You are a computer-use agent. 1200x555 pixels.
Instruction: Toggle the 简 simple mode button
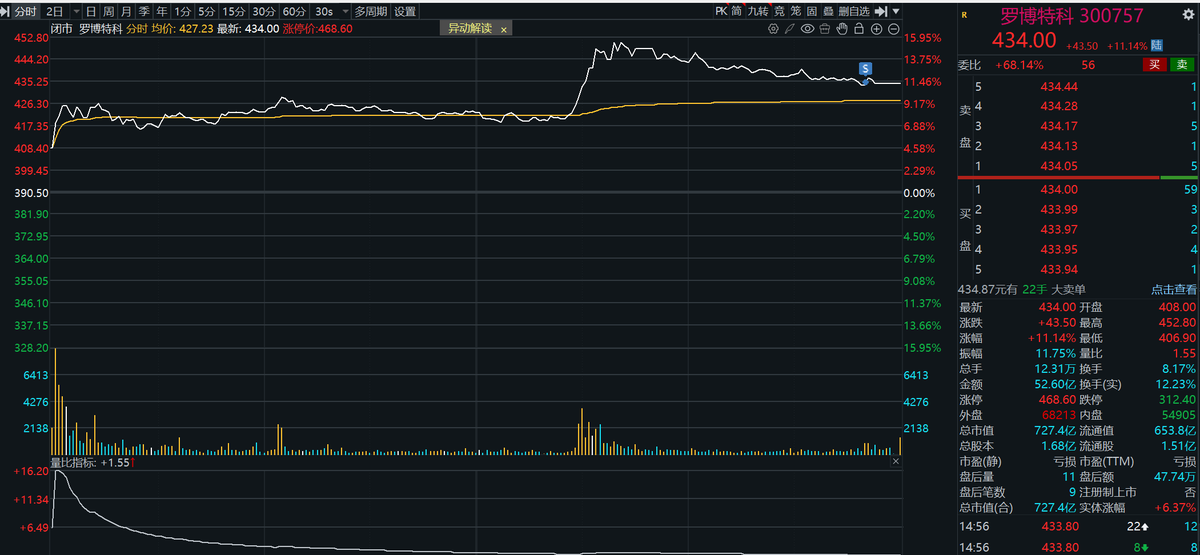click(737, 11)
